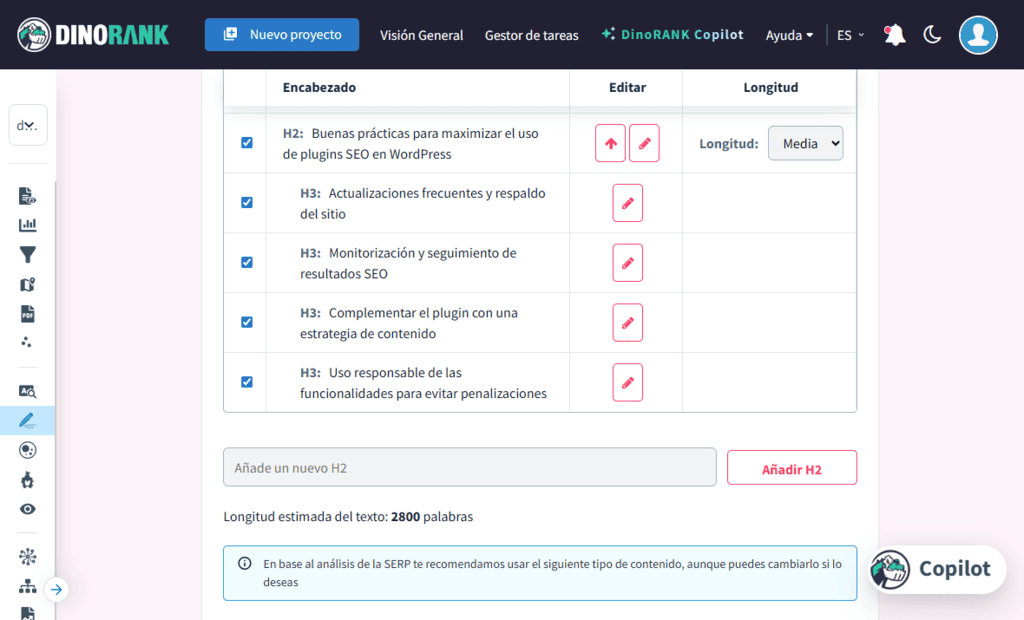Click the Añade un nuevo H2 input field

[469, 467]
